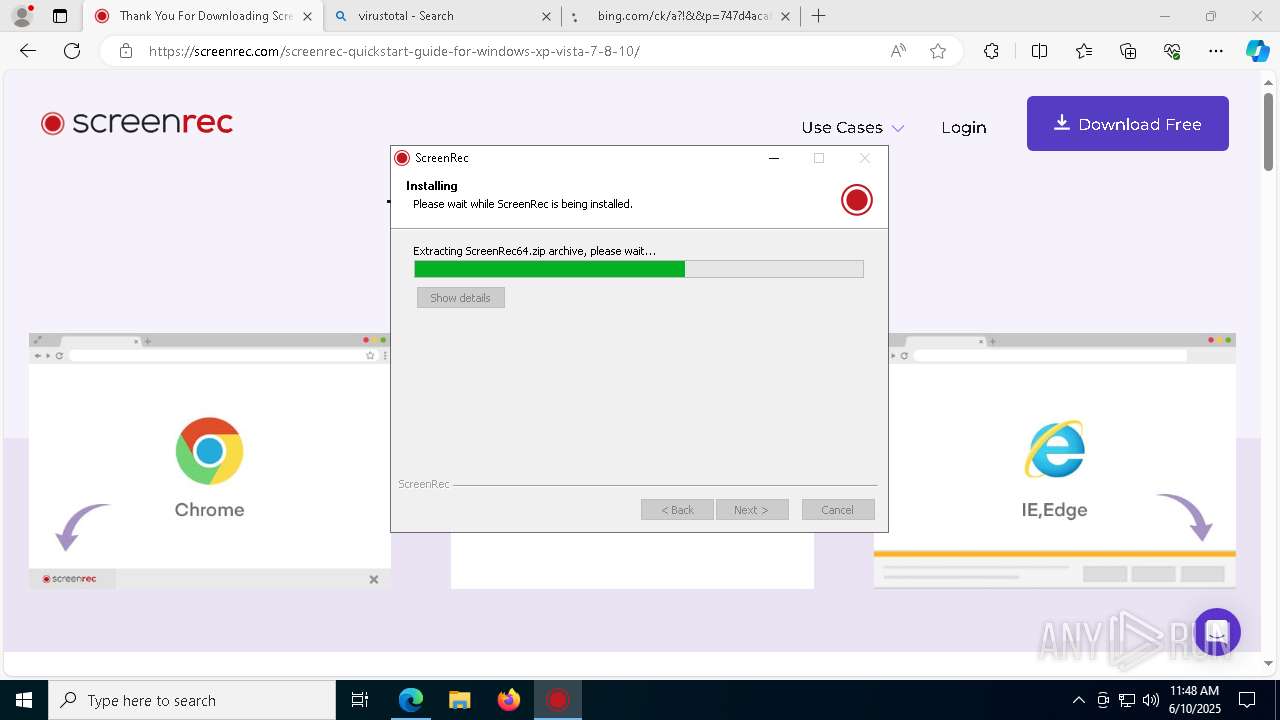Close the screenrec download bar in Chrome illustration
This screenshot has width=1280, height=720.
[x=374, y=579]
